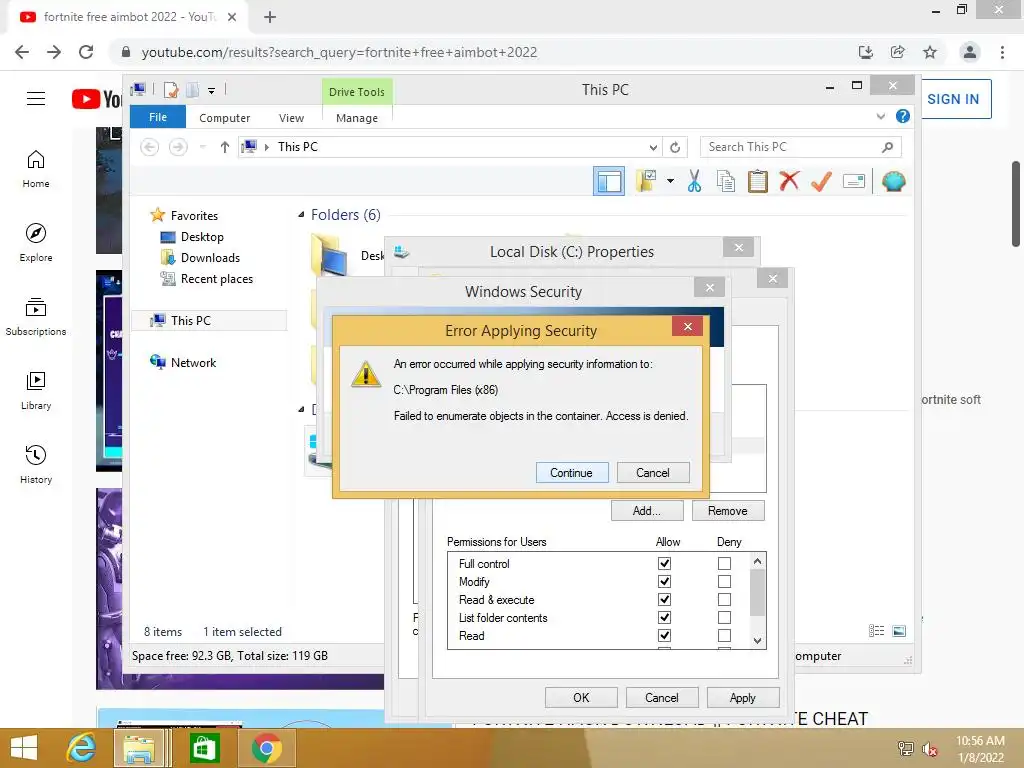Viewport: 1024px width, 768px height.
Task: Open the Manage ribbon tab
Action: (357, 118)
